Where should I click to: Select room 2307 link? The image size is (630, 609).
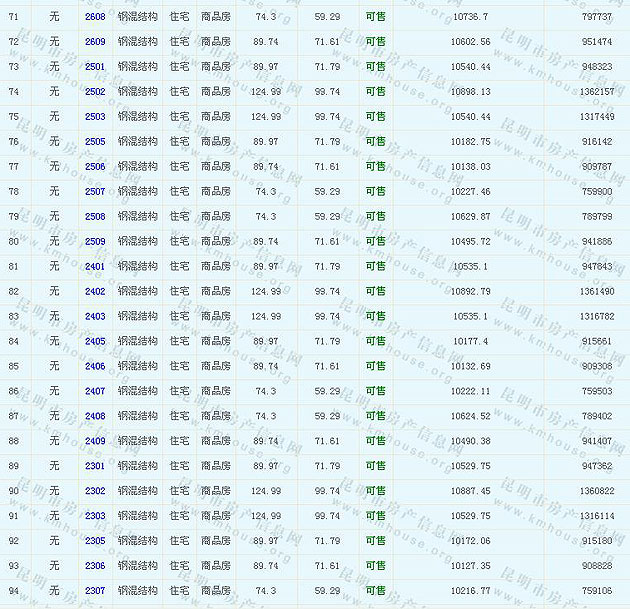[95, 591]
